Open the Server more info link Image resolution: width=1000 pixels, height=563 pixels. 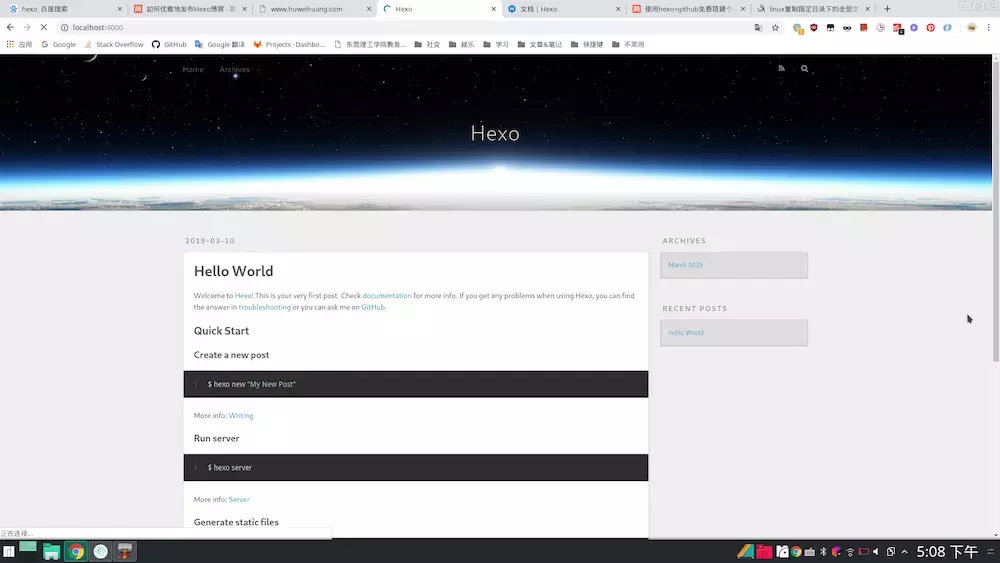click(239, 500)
